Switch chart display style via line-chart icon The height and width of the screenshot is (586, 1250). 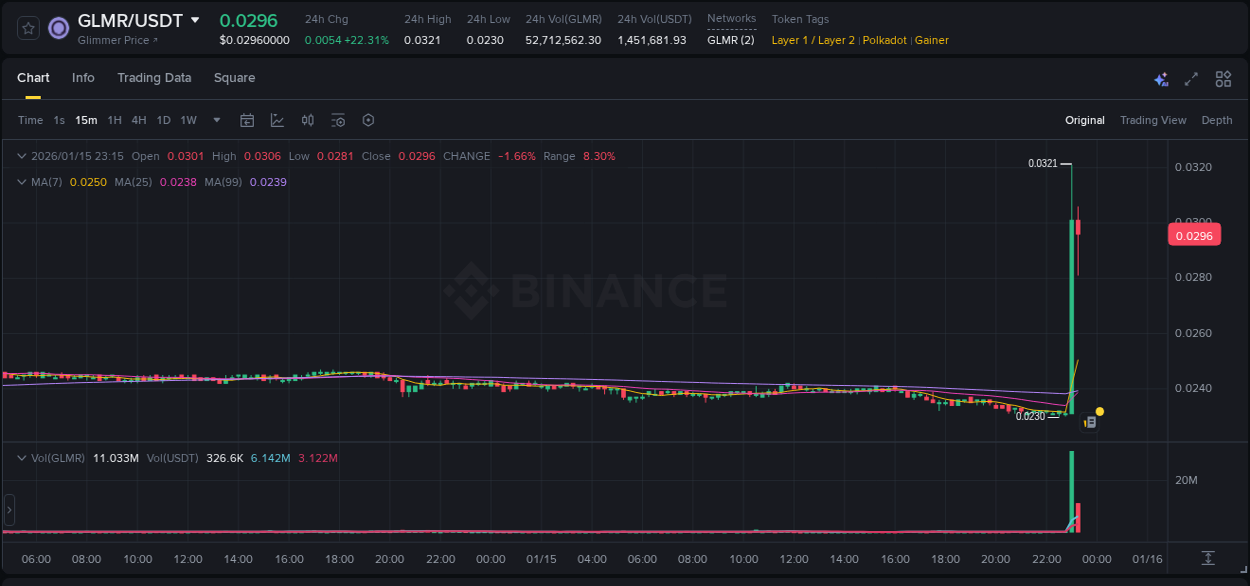click(x=276, y=120)
